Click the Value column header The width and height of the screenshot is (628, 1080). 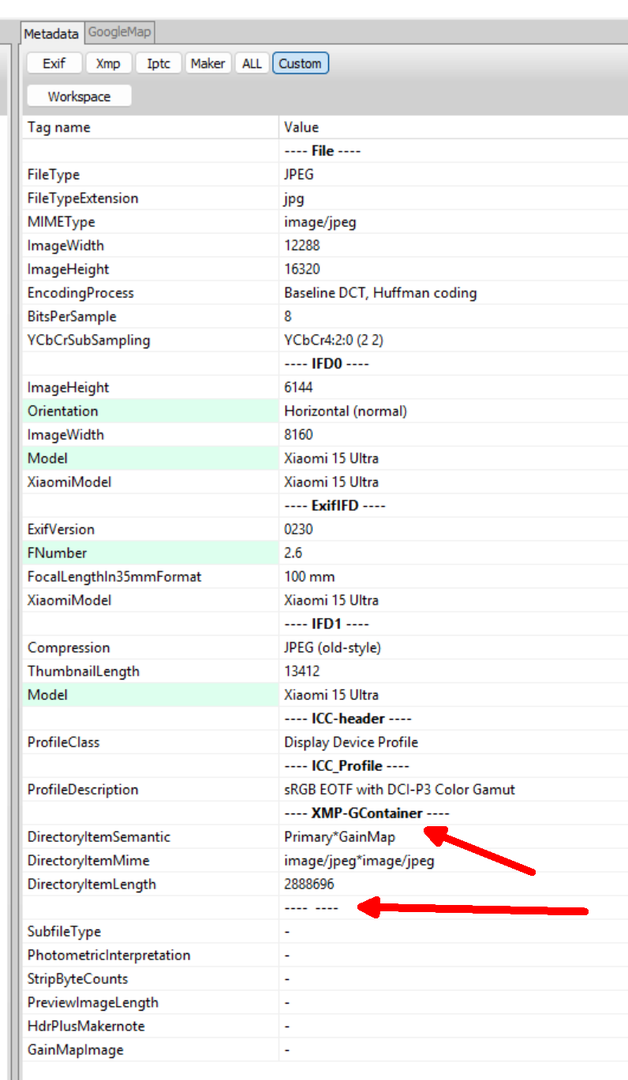[450, 127]
